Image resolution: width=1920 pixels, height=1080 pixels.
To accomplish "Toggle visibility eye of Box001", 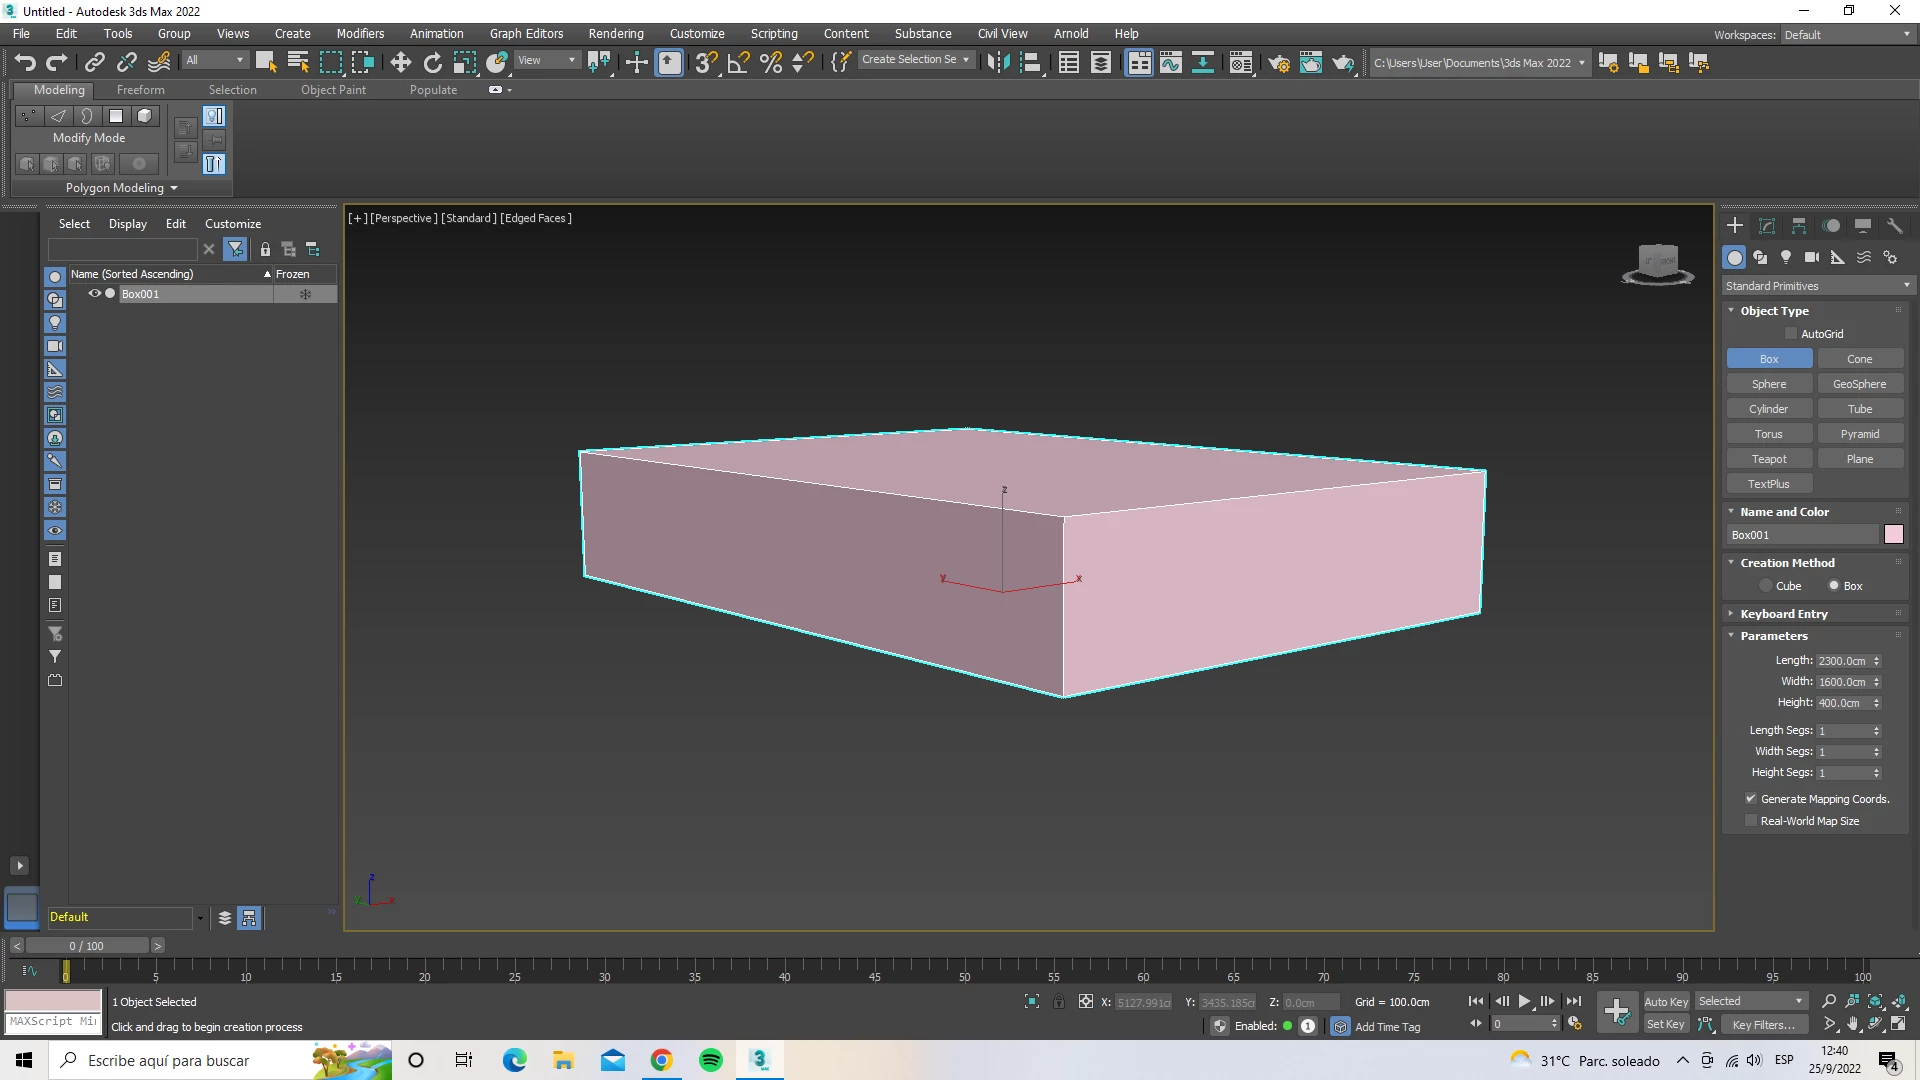I will [95, 294].
